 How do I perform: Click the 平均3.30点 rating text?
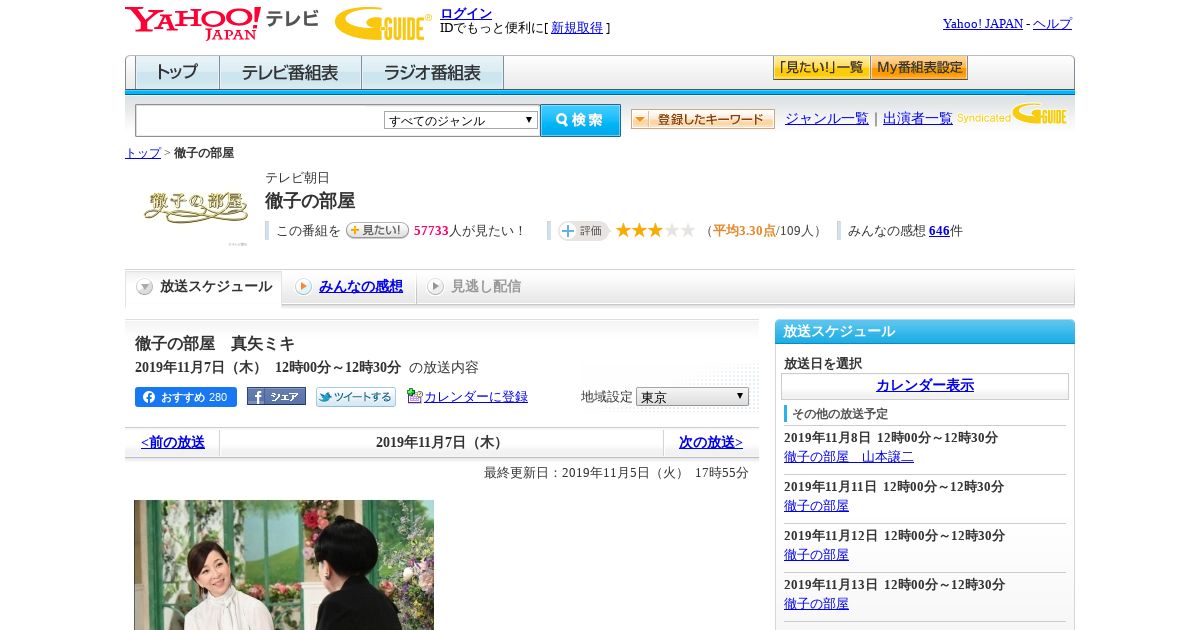click(744, 231)
